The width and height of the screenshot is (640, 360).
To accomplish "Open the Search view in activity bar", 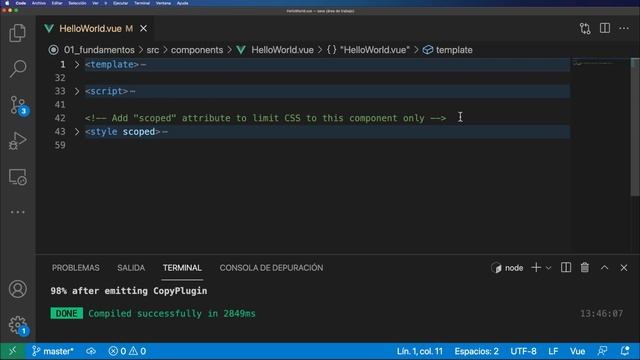I will 18,69.
